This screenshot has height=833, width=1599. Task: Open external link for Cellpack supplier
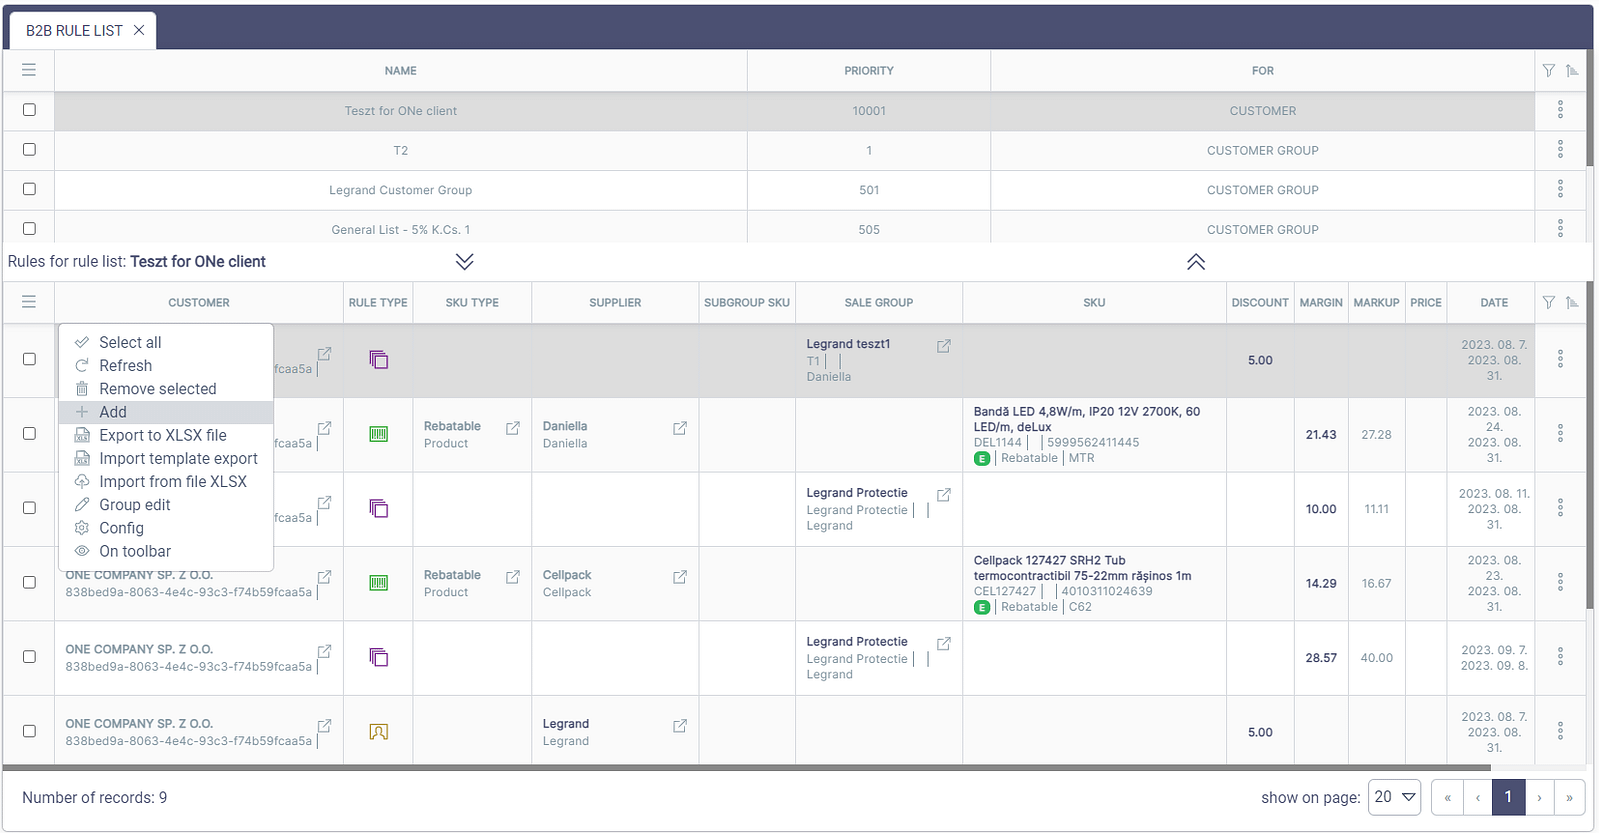[x=680, y=577]
